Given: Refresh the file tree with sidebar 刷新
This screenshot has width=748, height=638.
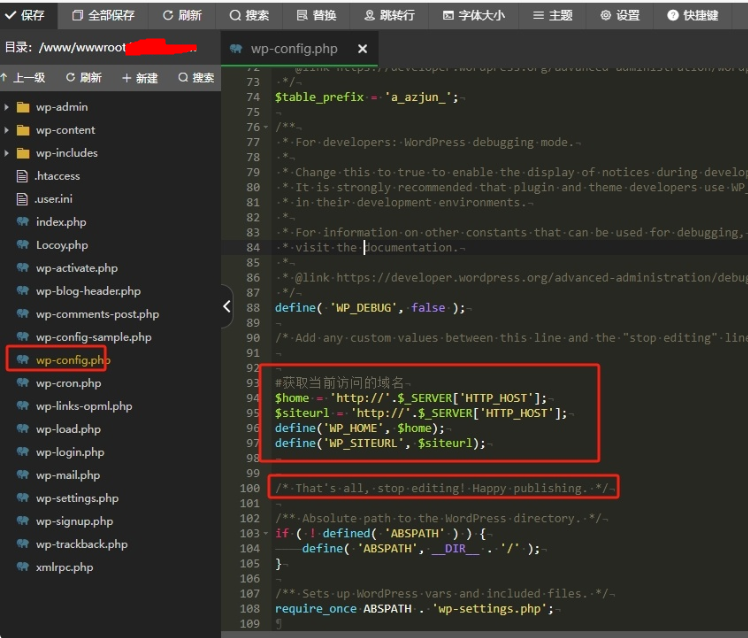Looking at the screenshot, I should tap(84, 77).
